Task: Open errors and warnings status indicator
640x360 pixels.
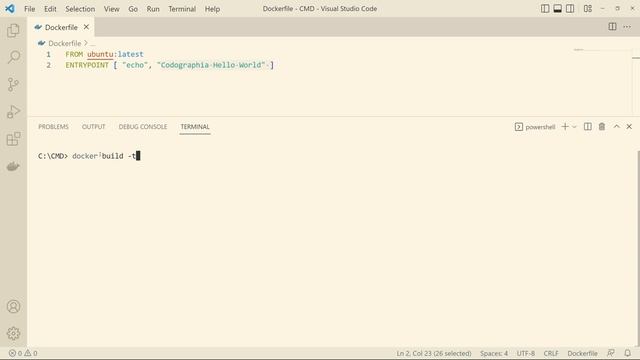Action: (x=23, y=353)
